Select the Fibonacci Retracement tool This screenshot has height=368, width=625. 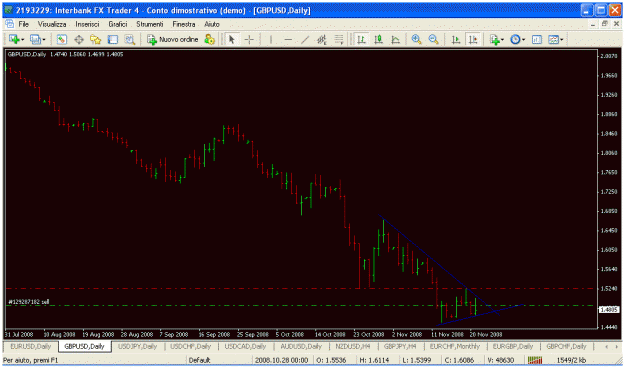(x=339, y=39)
